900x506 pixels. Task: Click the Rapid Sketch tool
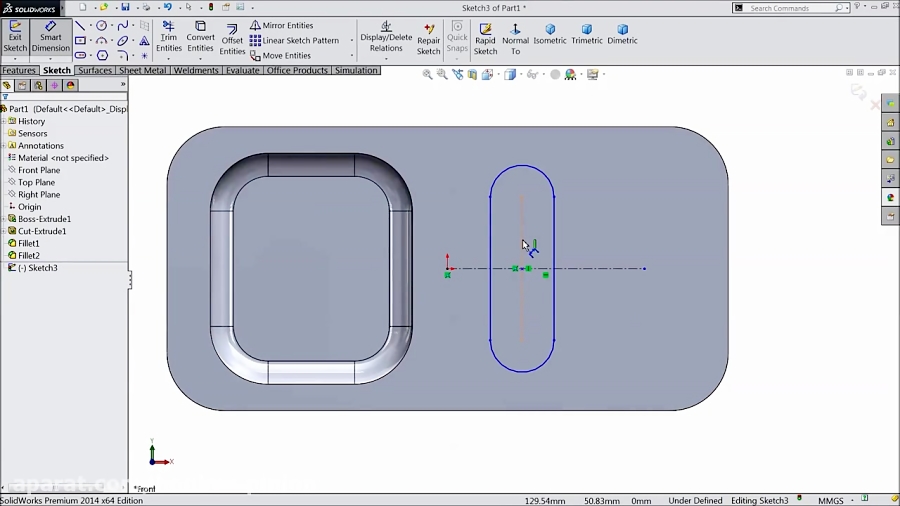[x=485, y=39]
